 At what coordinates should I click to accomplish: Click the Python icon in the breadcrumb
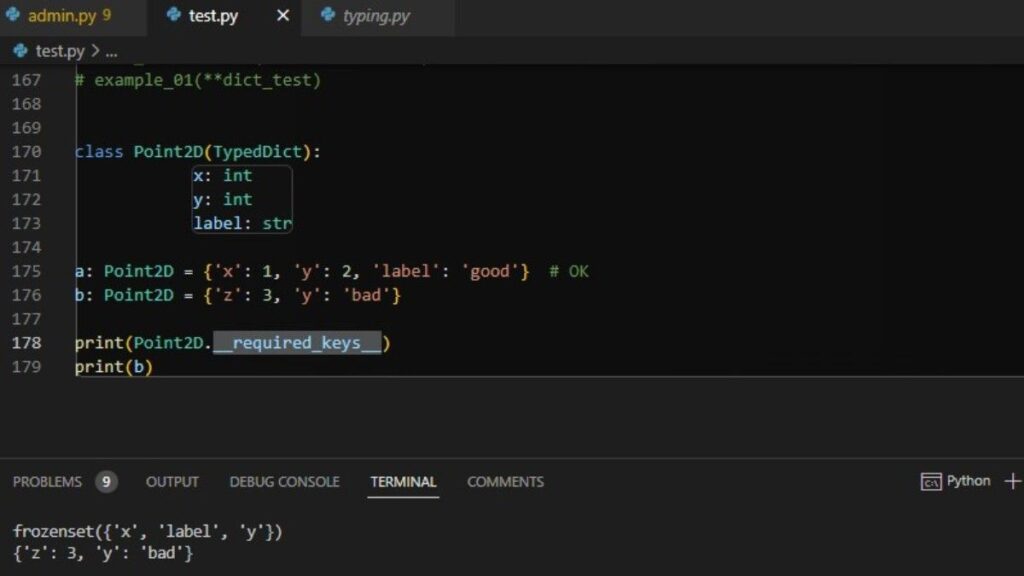point(20,50)
